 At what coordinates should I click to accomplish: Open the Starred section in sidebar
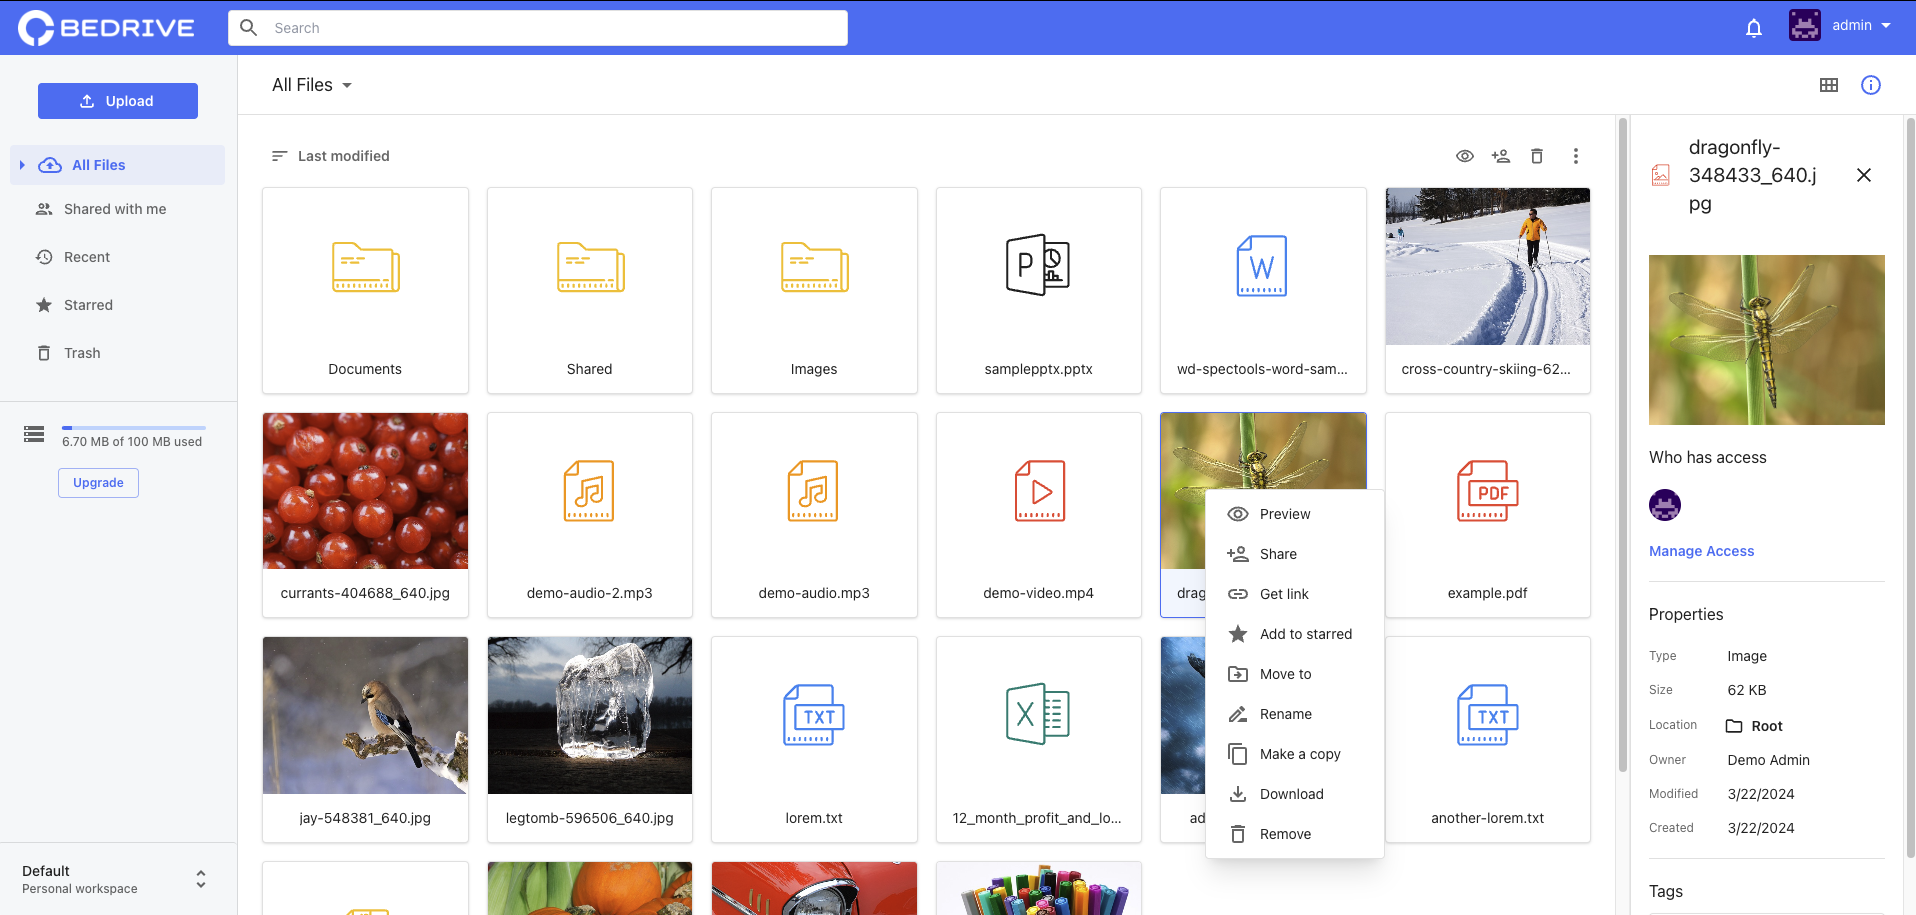[88, 305]
